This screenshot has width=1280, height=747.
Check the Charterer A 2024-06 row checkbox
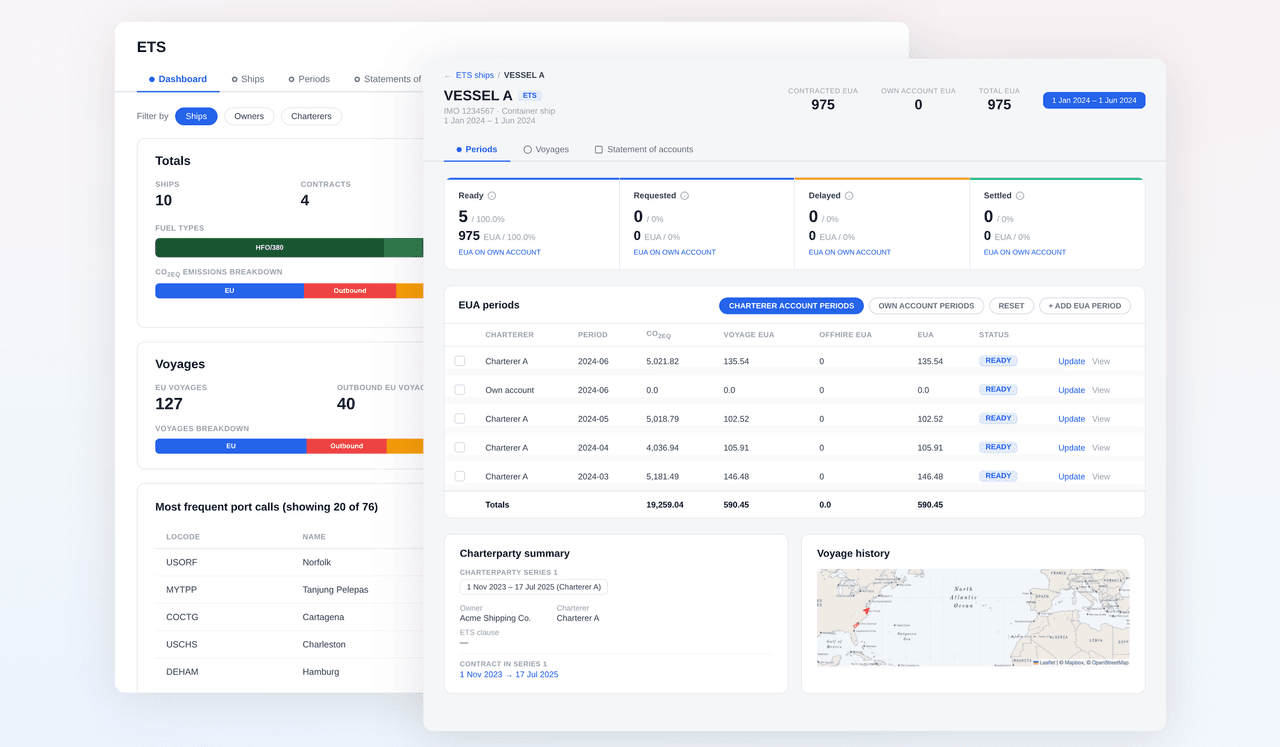[459, 361]
